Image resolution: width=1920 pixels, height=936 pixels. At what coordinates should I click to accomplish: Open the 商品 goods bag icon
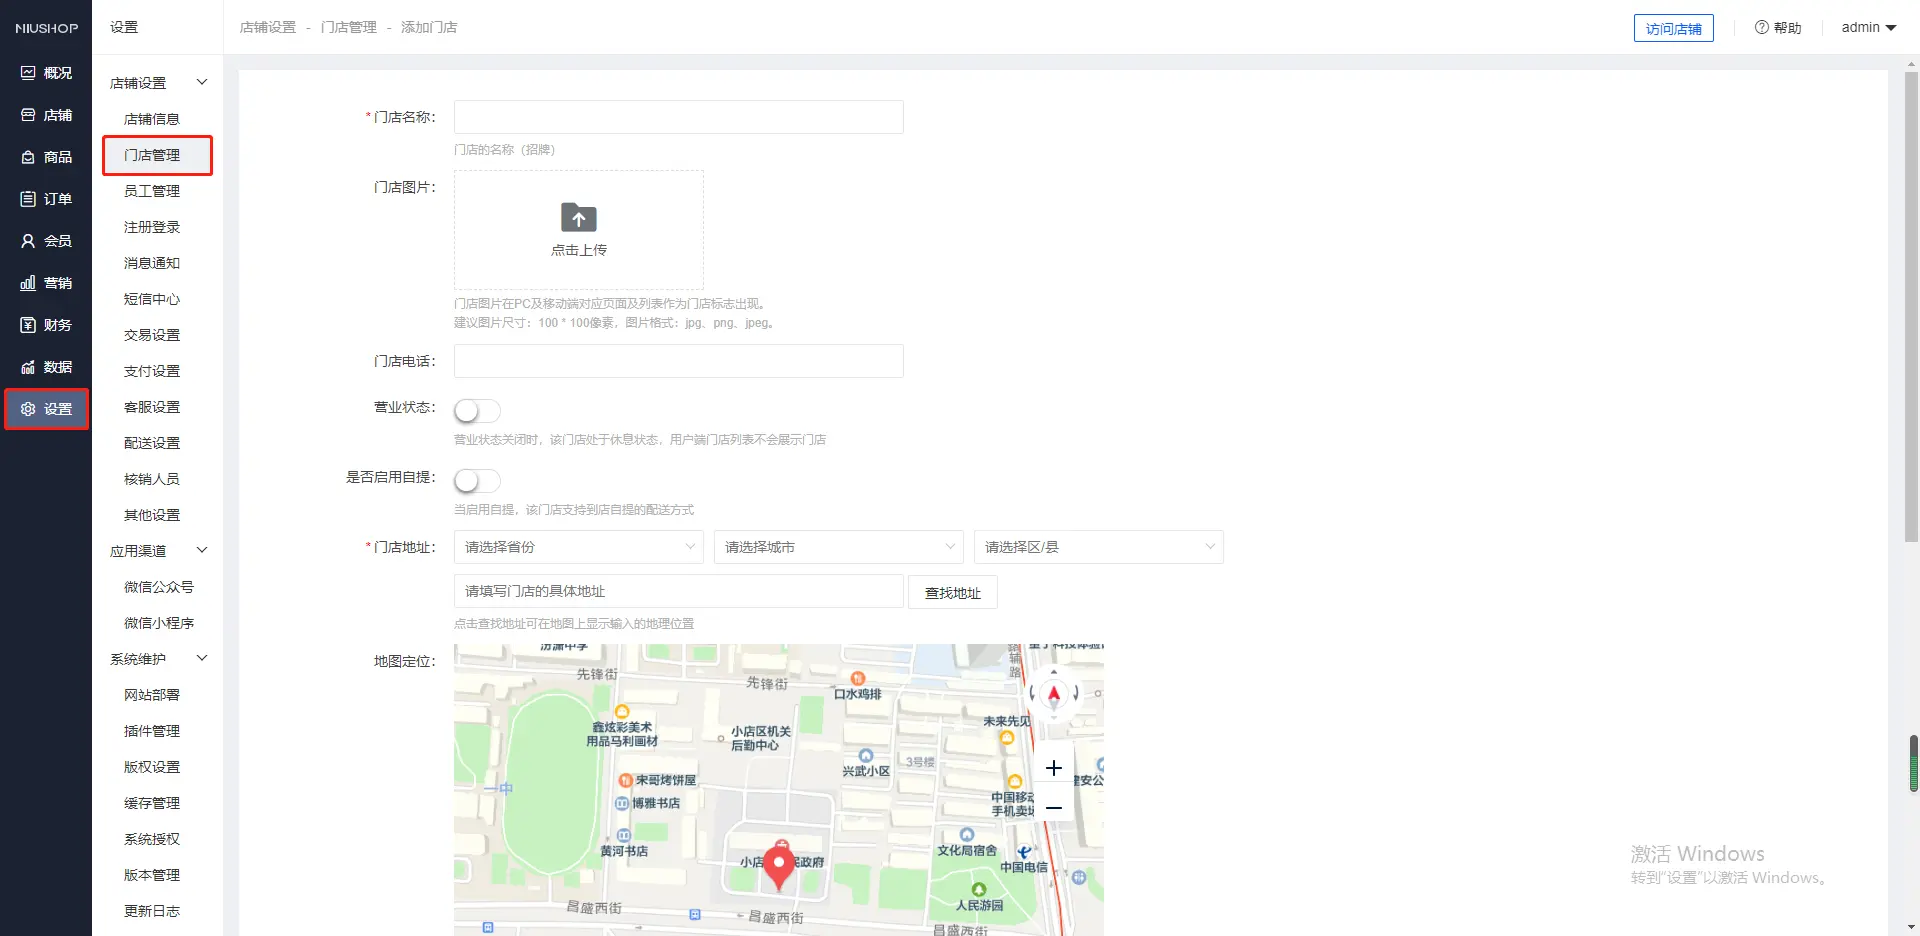pyautogui.click(x=28, y=157)
